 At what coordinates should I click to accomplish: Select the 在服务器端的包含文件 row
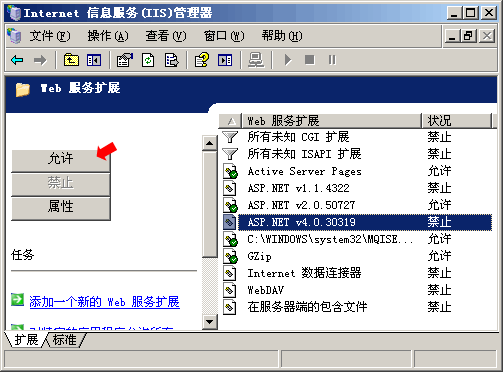357,307
